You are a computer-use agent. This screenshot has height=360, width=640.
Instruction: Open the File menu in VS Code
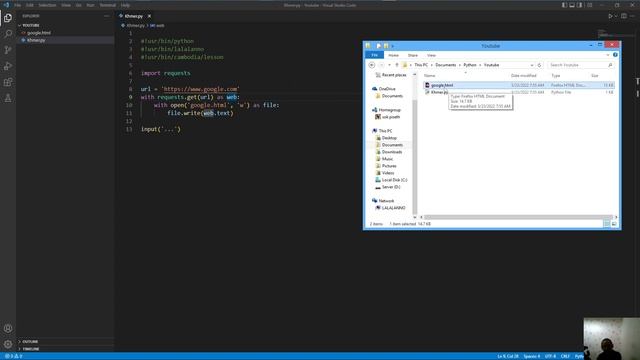tap(18, 5)
